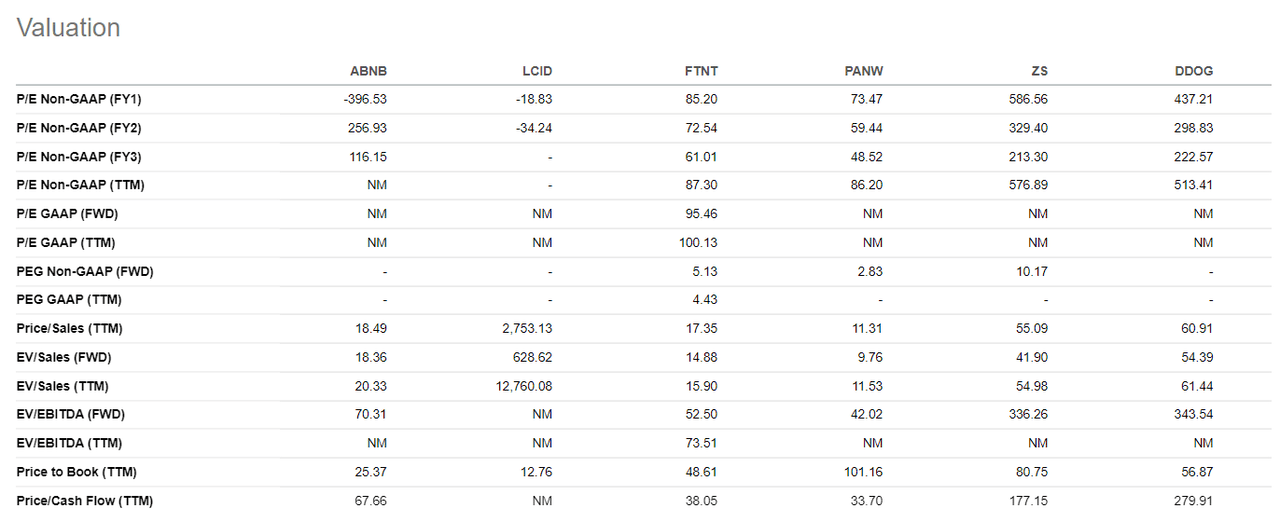This screenshot has height=522, width=1280.
Task: Click the Price/Cash Flow (TTM) row label
Action: pyautogui.click(x=84, y=500)
